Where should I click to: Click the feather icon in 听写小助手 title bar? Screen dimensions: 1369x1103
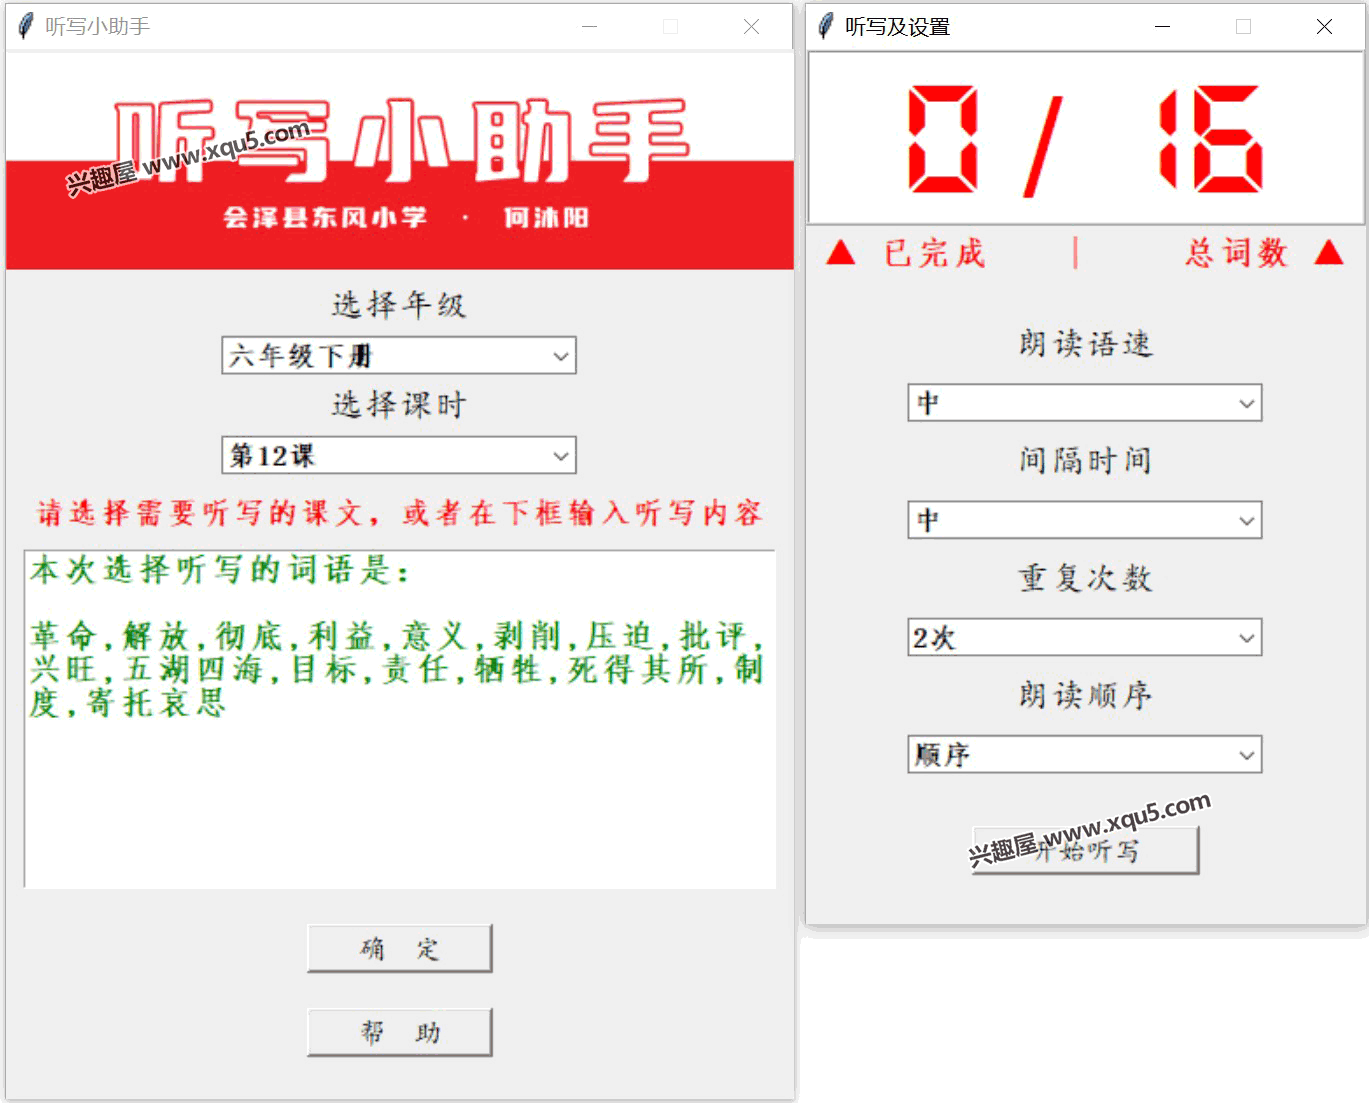pyautogui.click(x=26, y=26)
